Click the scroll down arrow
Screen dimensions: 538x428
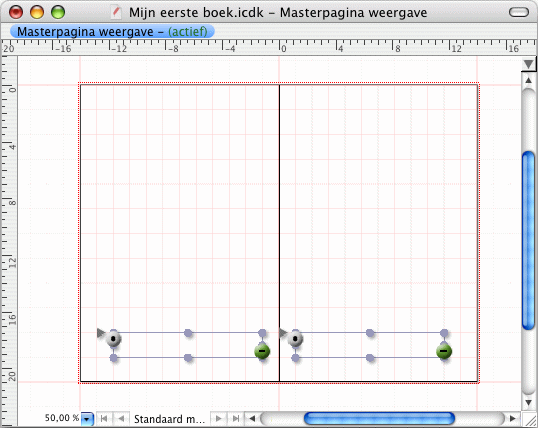tap(528, 403)
